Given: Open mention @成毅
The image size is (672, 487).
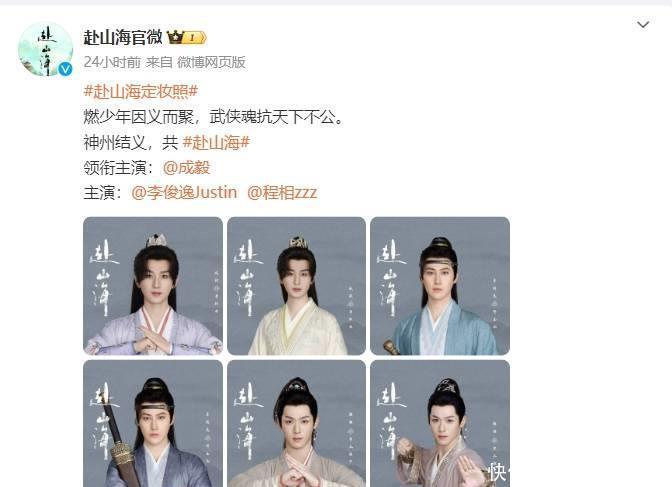Looking at the screenshot, I should (186, 167).
